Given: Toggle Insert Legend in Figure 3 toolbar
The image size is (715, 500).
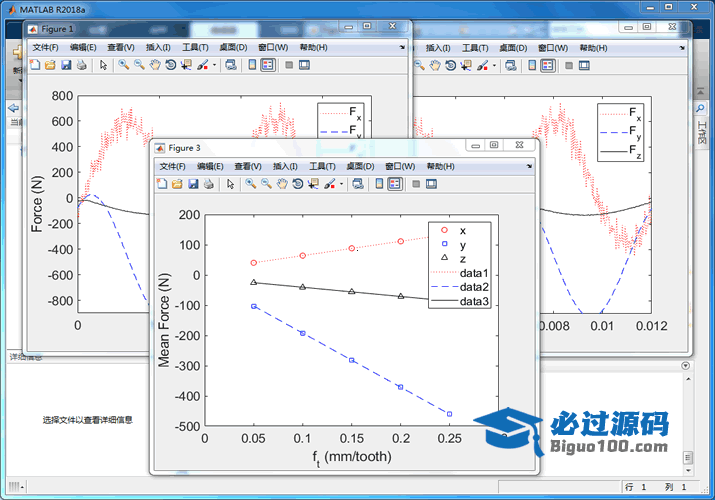Looking at the screenshot, I should (395, 184).
